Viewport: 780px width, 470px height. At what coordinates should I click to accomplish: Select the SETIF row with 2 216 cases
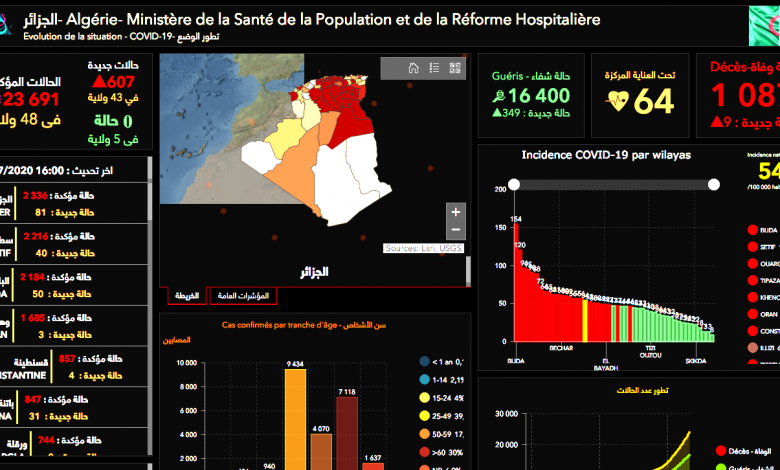pyautogui.click(x=74, y=244)
